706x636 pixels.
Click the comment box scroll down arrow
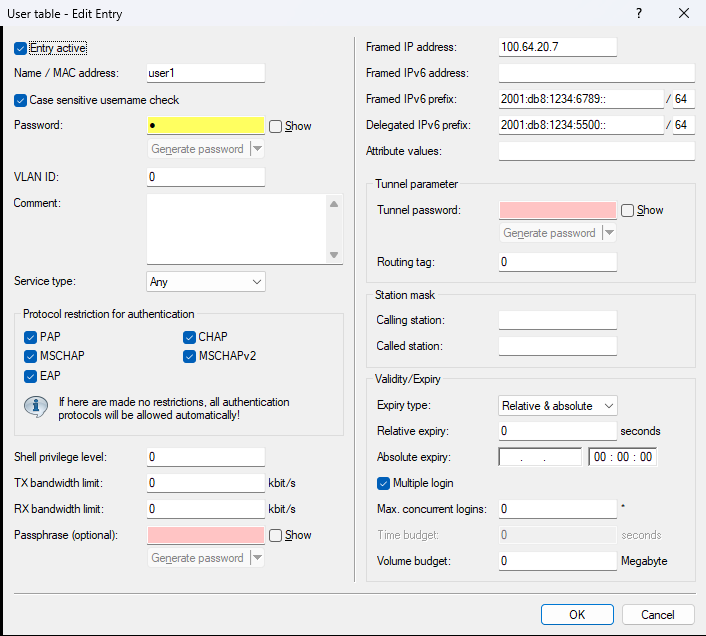(x=335, y=255)
